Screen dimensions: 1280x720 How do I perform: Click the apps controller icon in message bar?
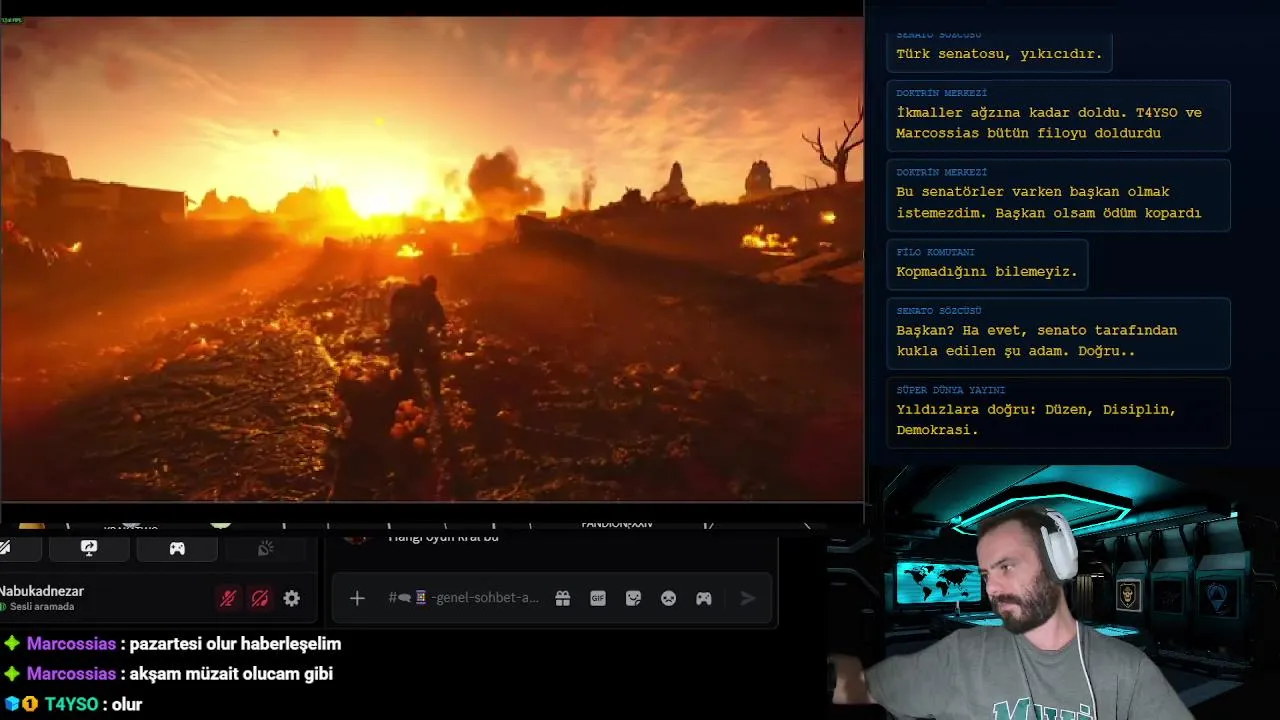click(704, 598)
